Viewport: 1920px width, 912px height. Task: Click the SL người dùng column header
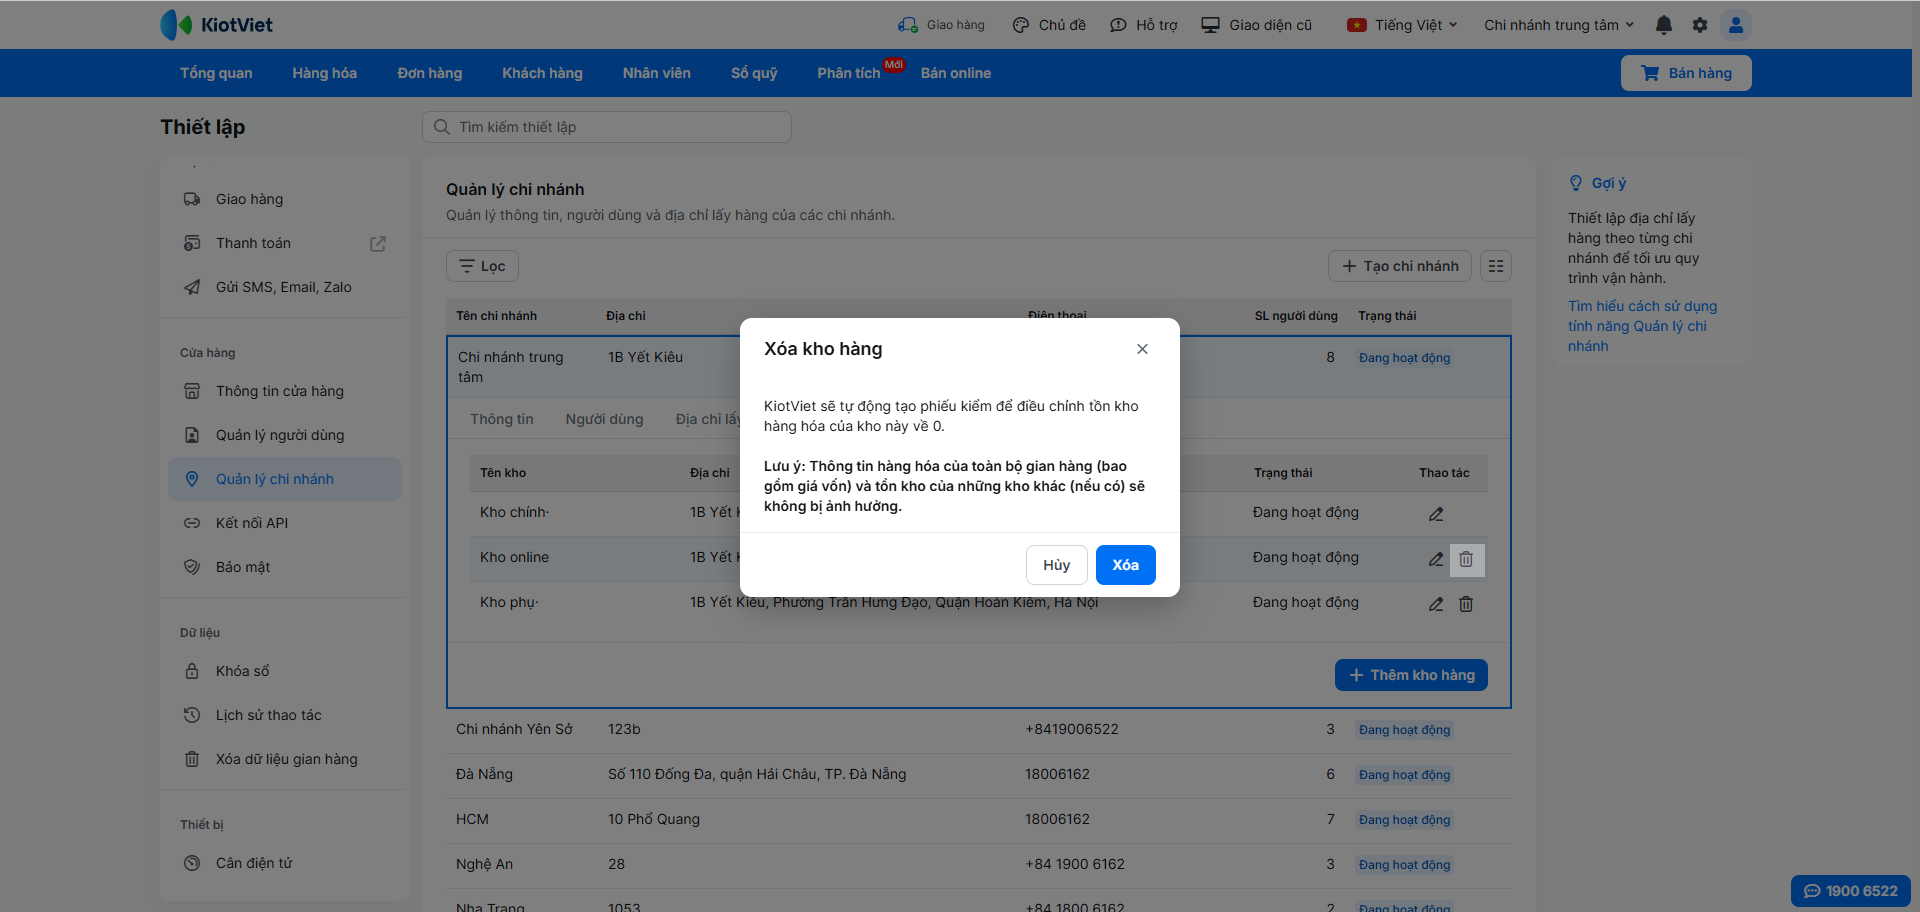[x=1296, y=316]
